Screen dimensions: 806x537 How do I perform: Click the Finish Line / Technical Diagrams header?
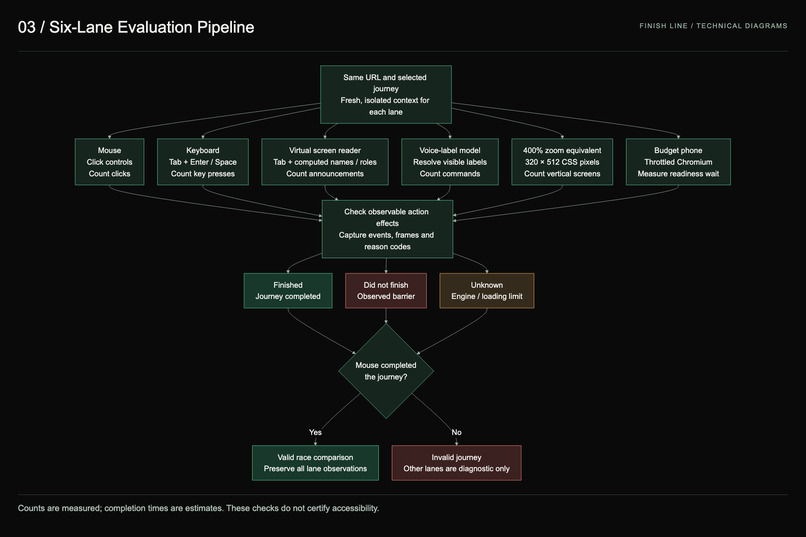click(x=713, y=26)
